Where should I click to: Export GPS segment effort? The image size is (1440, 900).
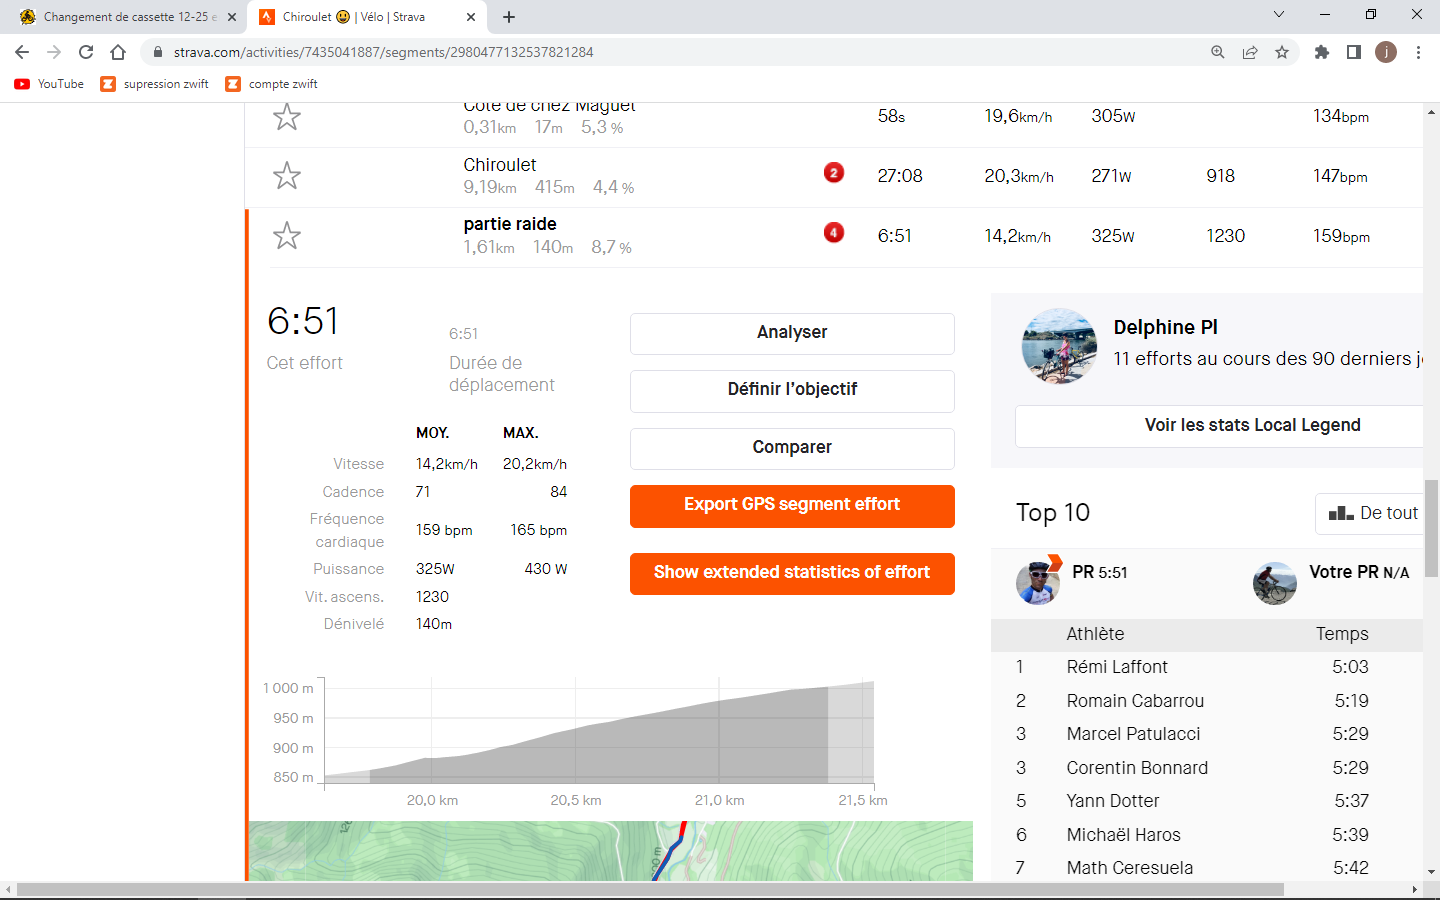(792, 506)
